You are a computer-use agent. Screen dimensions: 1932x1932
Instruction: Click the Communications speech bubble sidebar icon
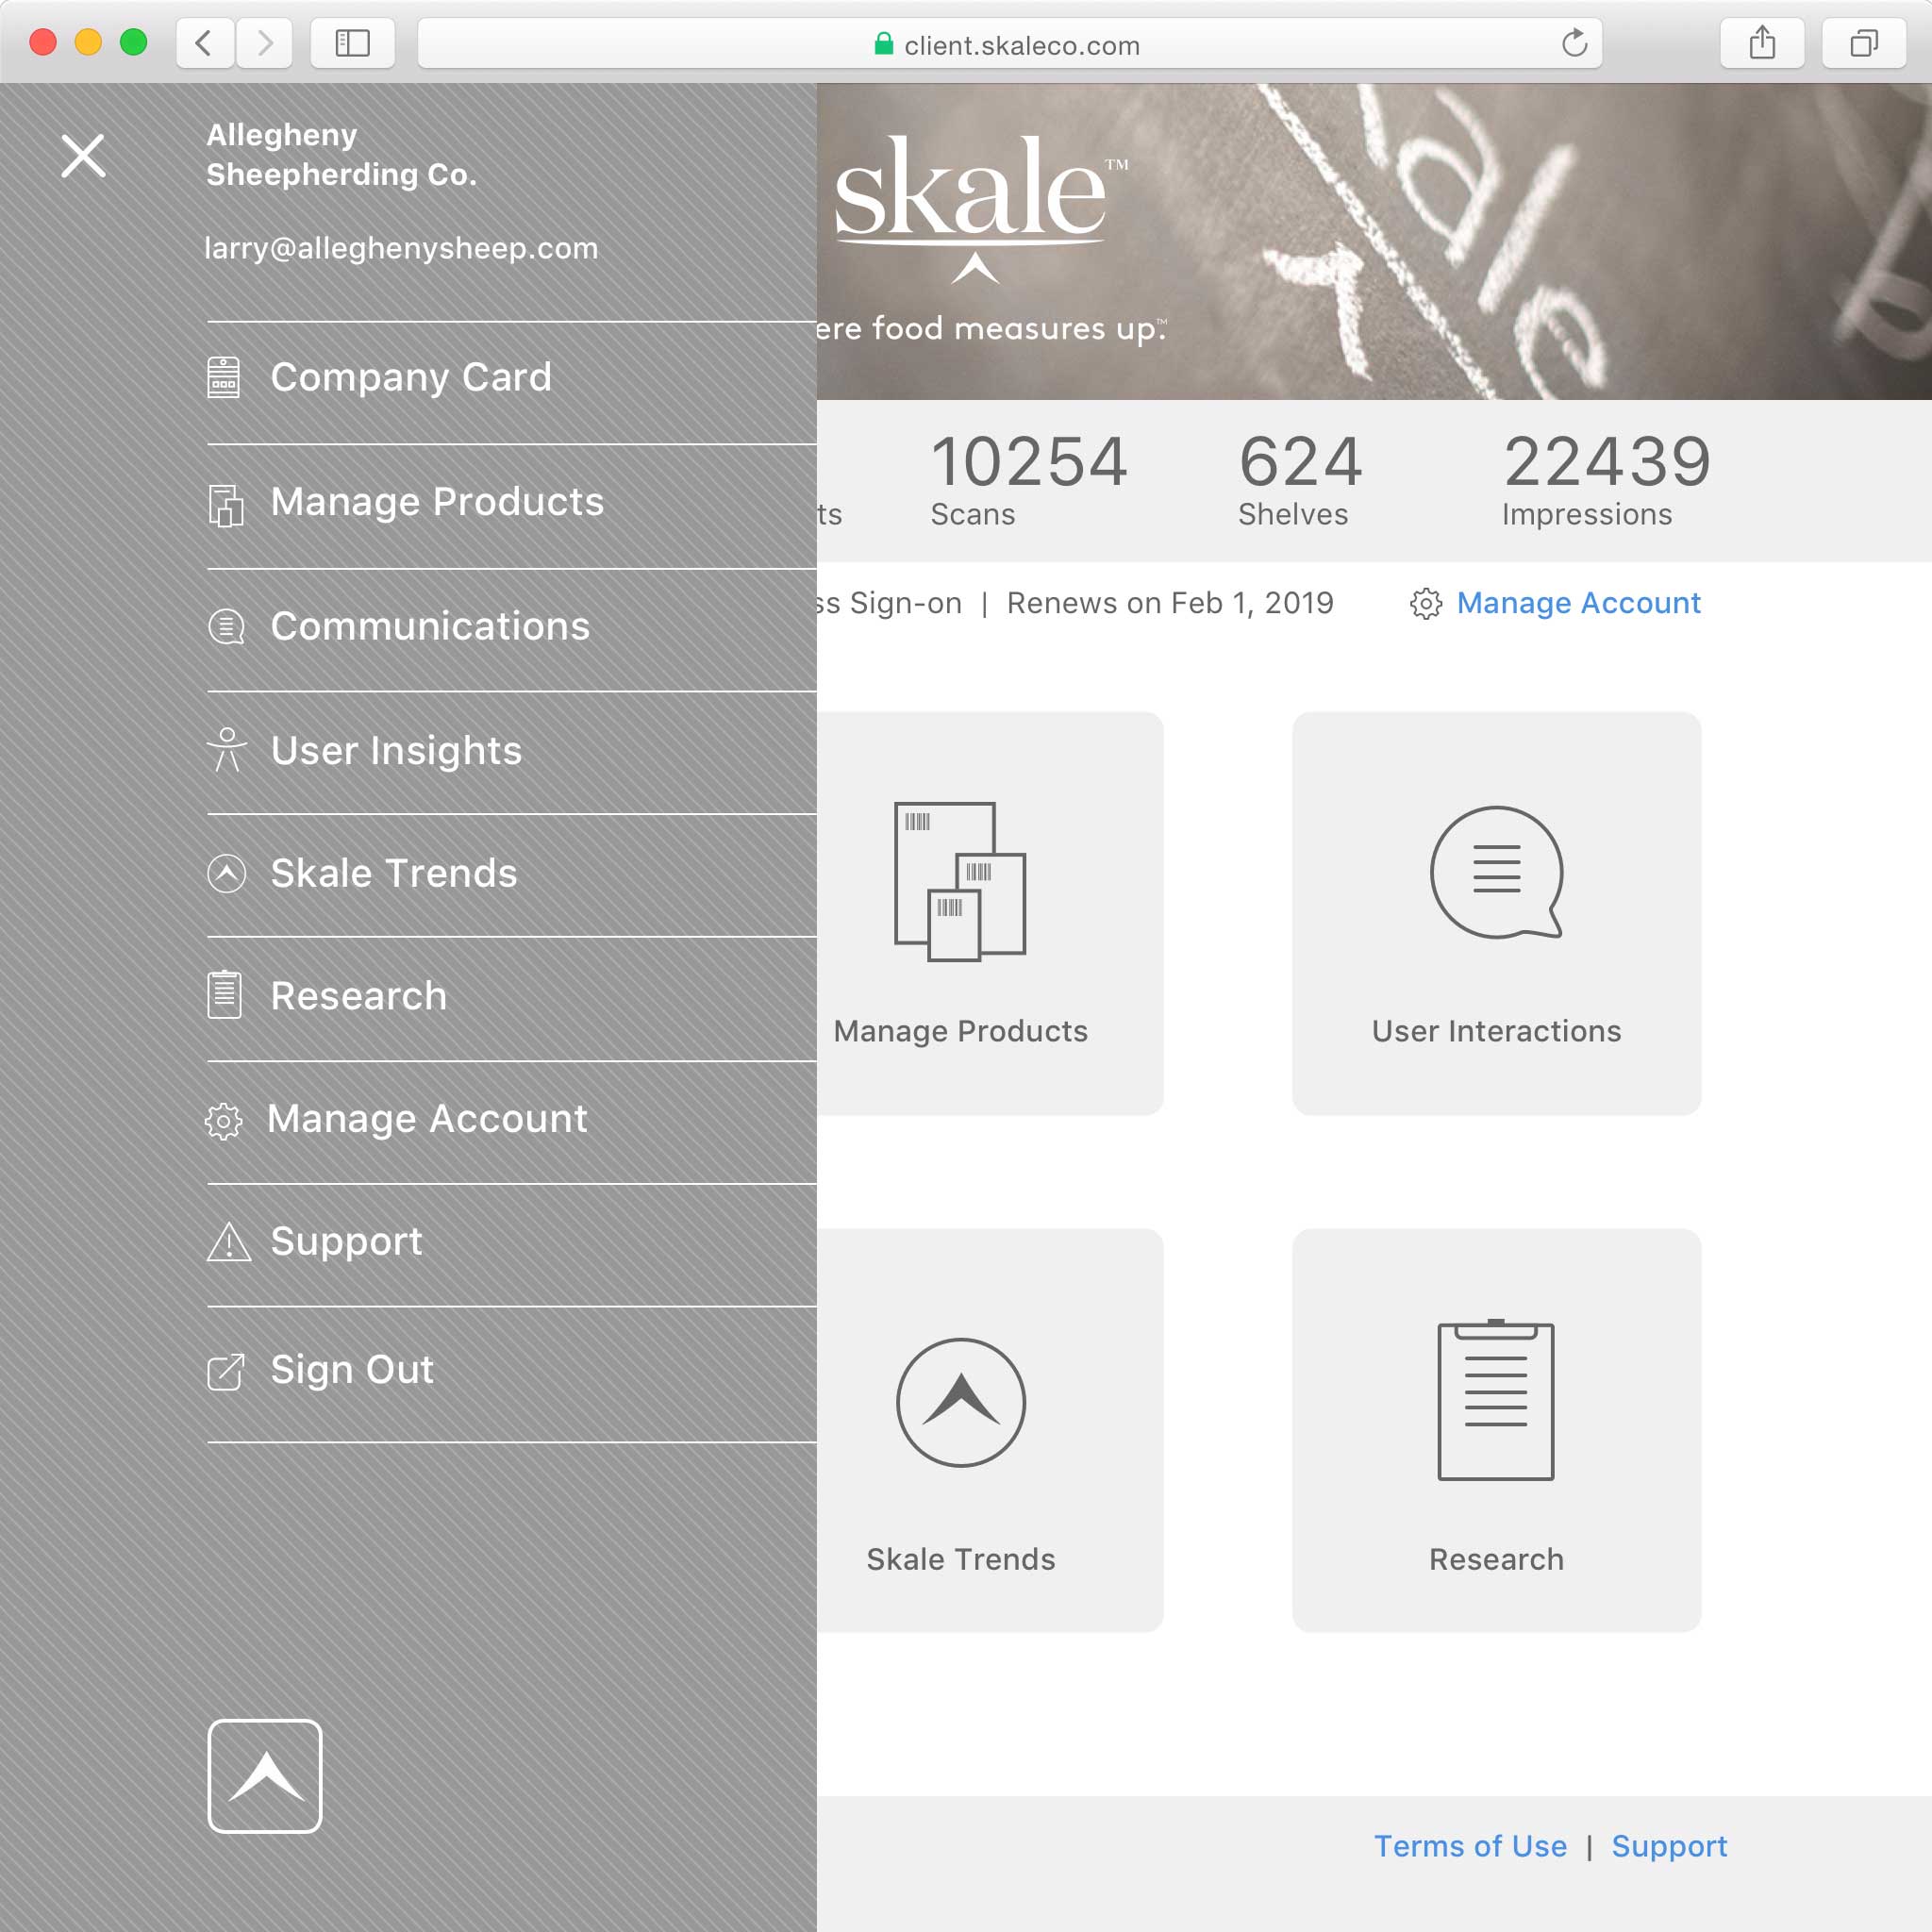(226, 627)
